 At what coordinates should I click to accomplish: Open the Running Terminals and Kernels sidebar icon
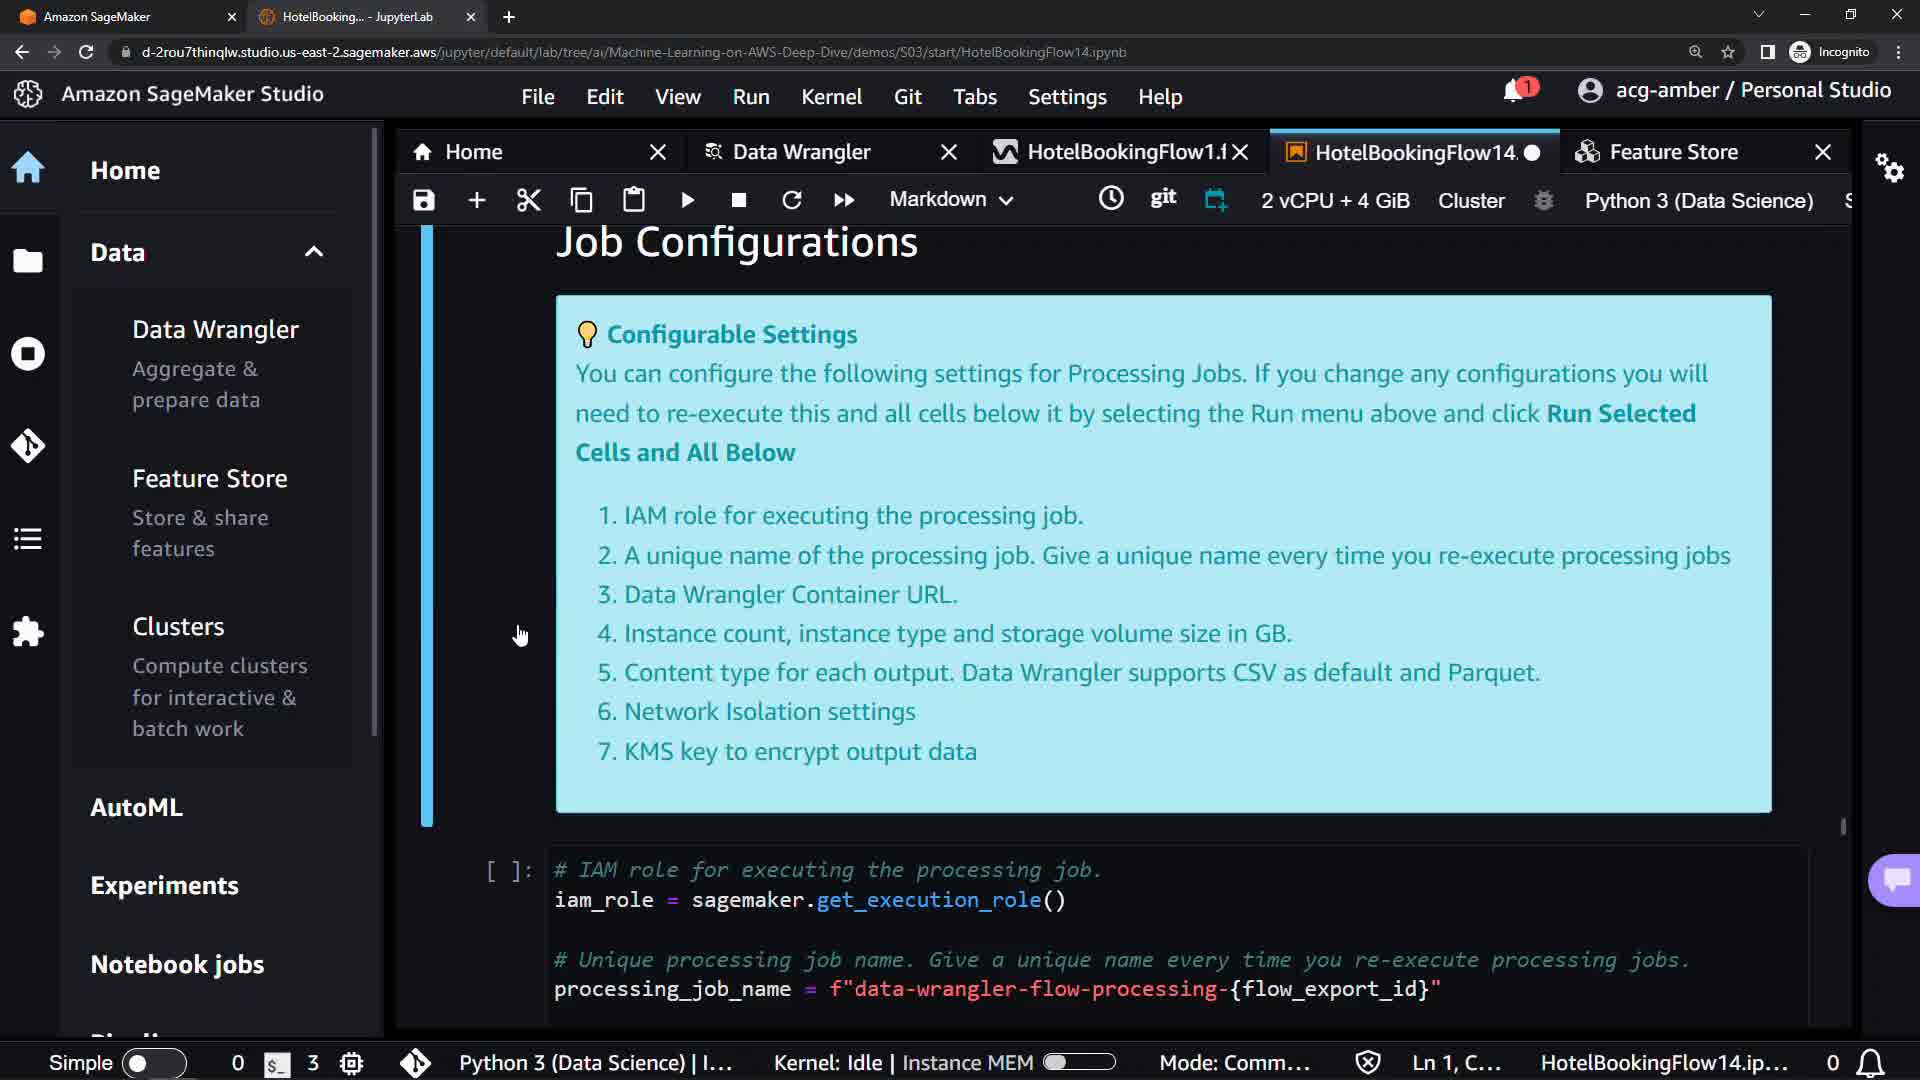[x=28, y=354]
